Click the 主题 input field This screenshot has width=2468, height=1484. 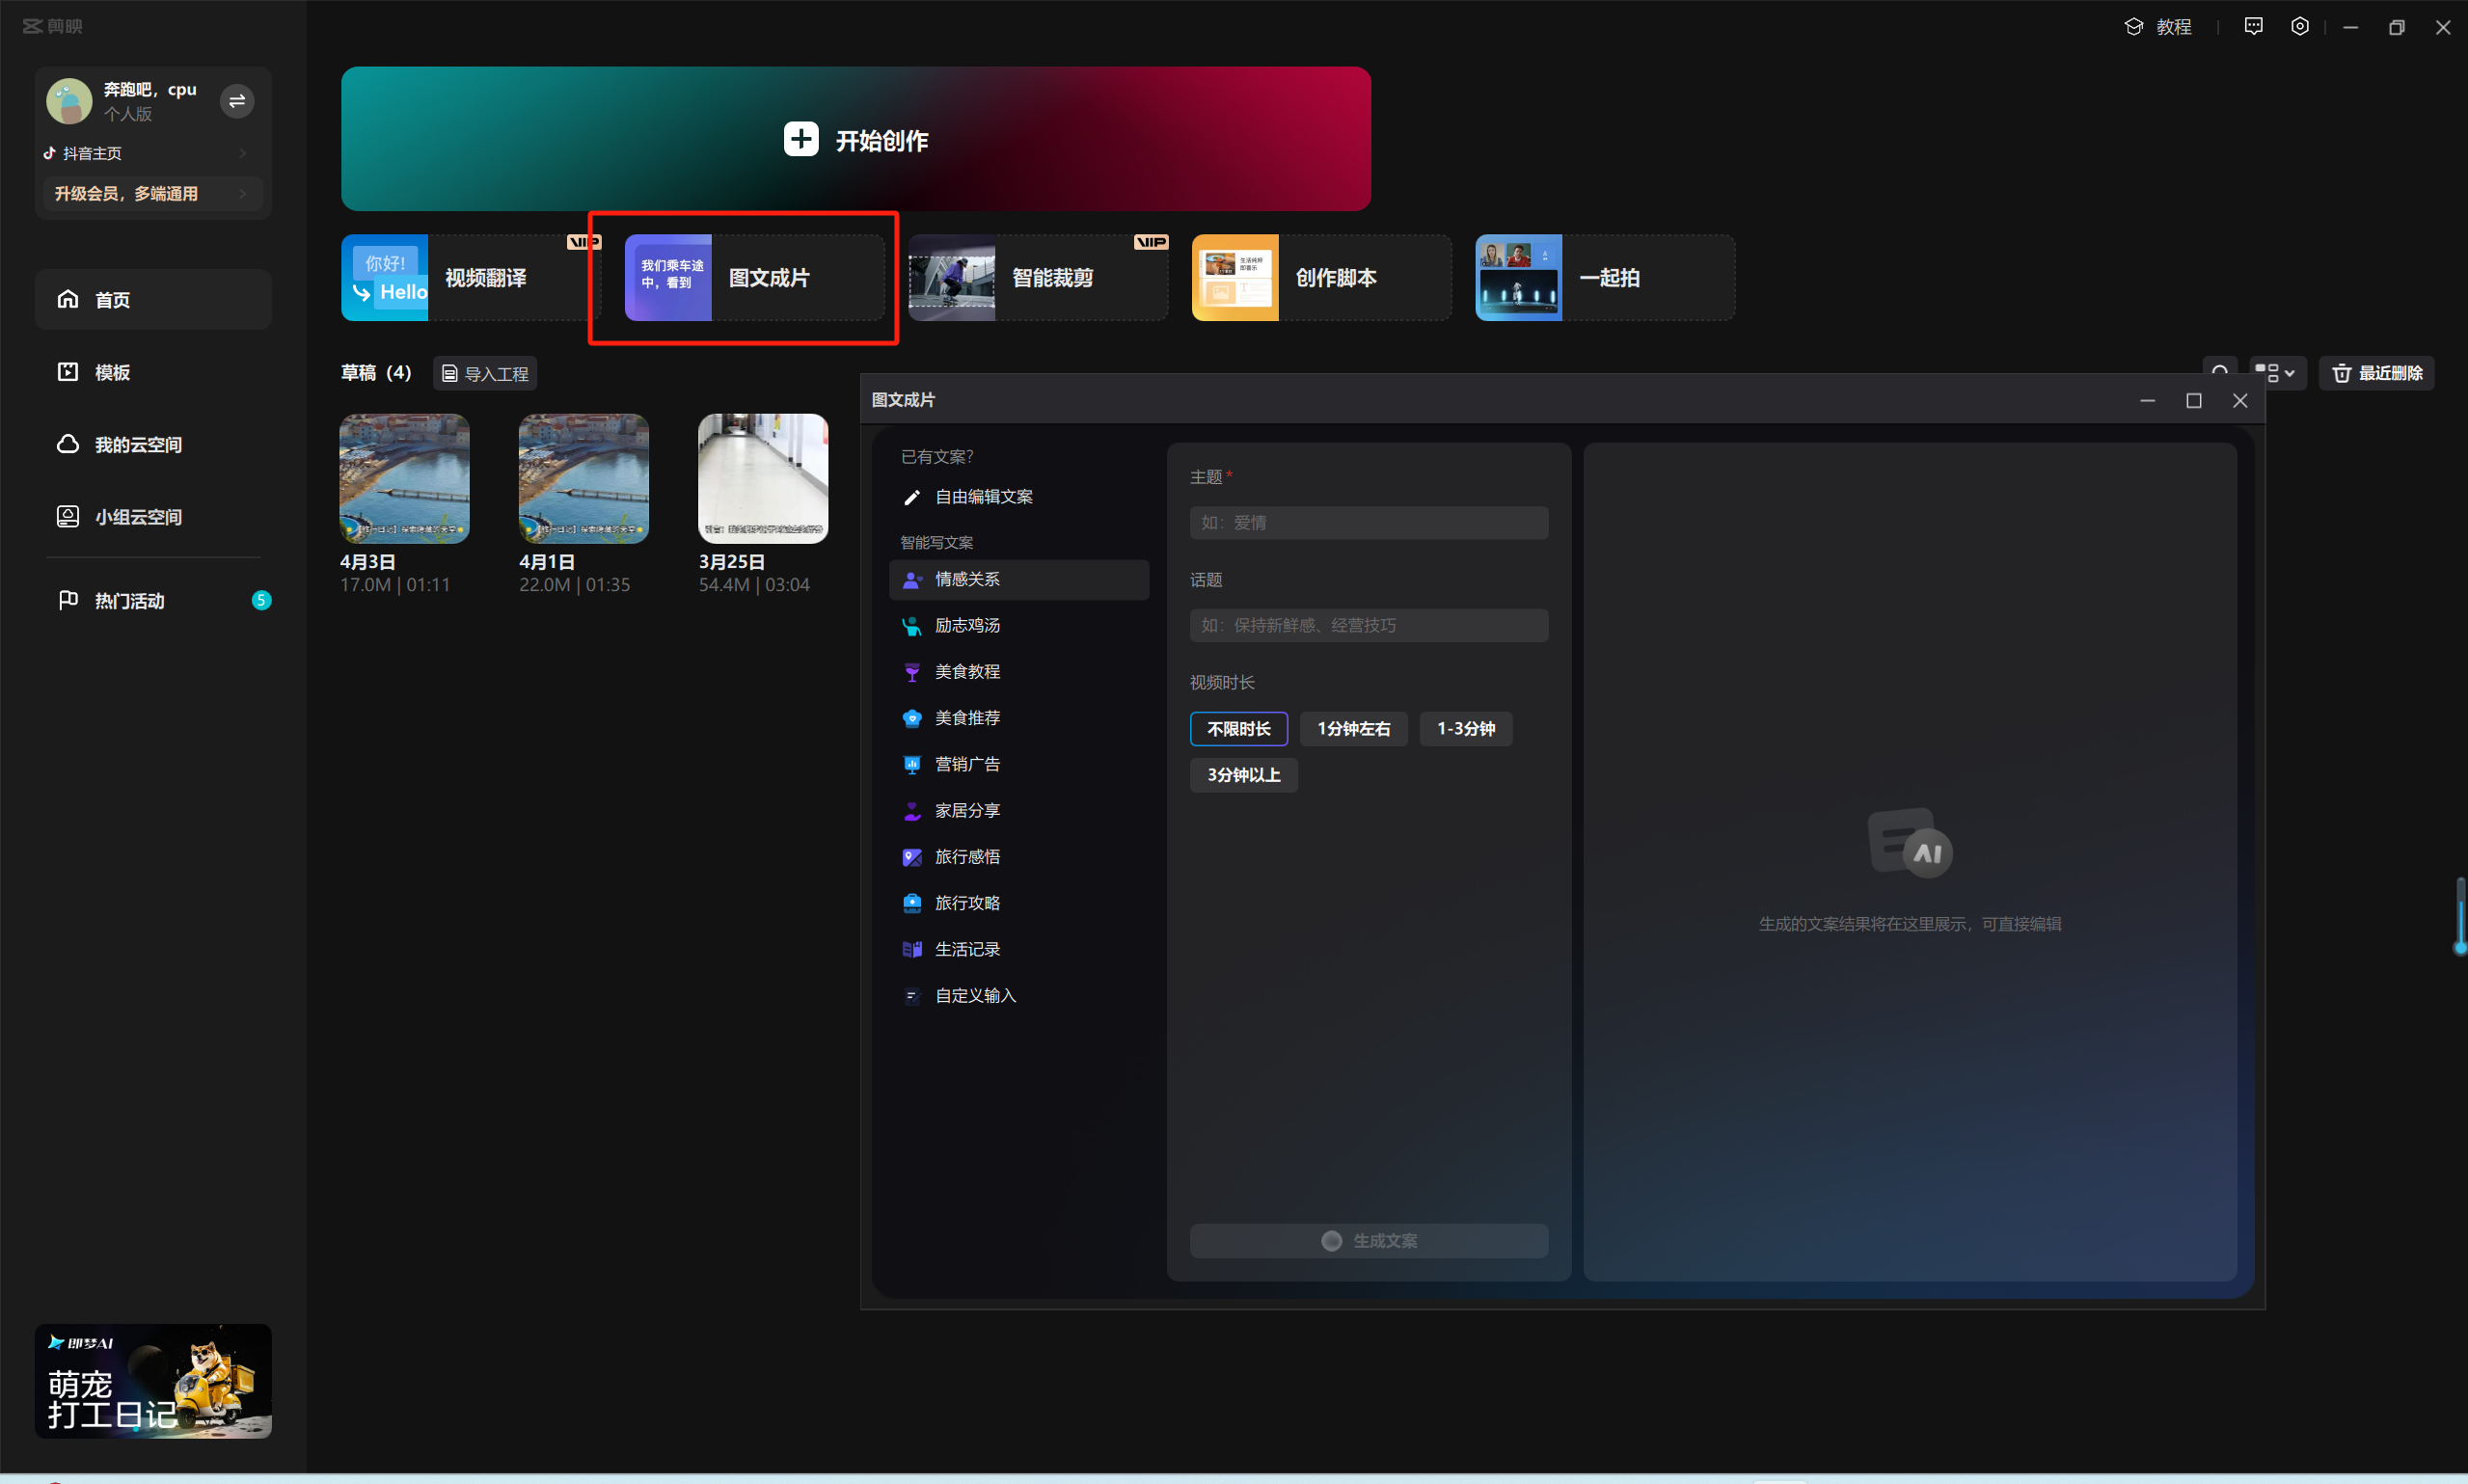(x=1368, y=523)
